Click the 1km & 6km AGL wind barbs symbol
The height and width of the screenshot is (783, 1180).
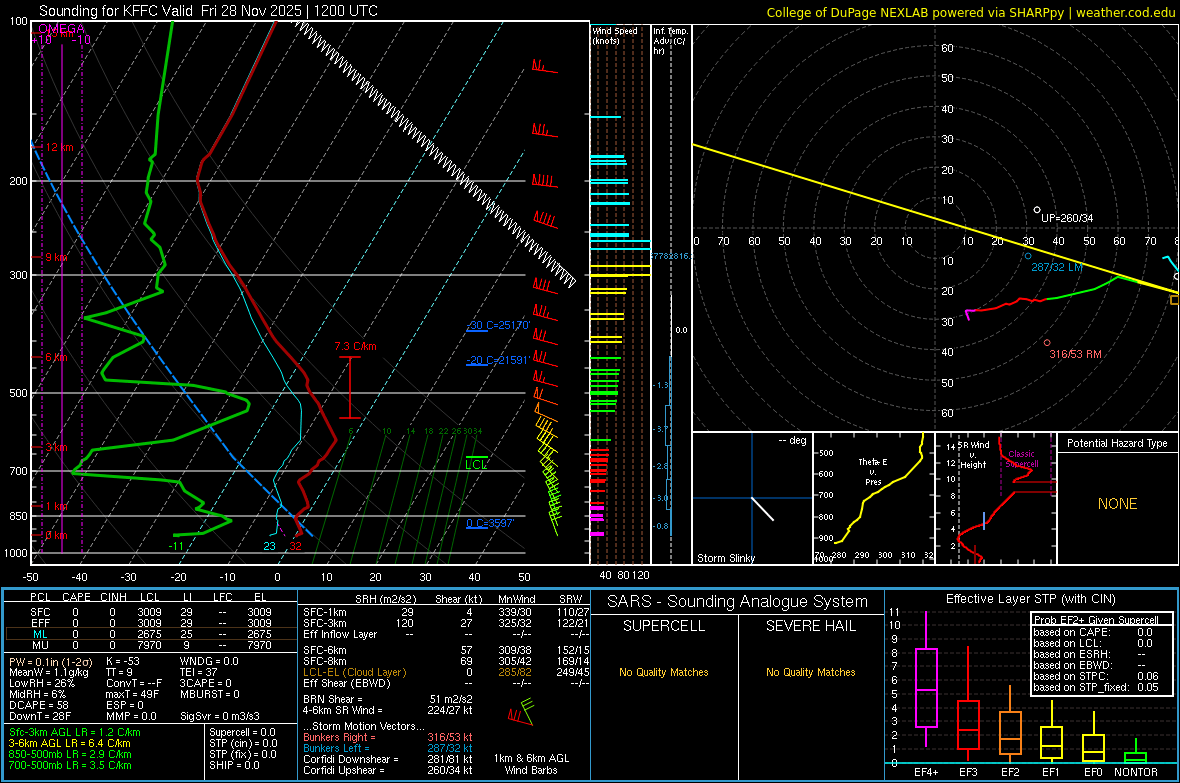click(521, 711)
